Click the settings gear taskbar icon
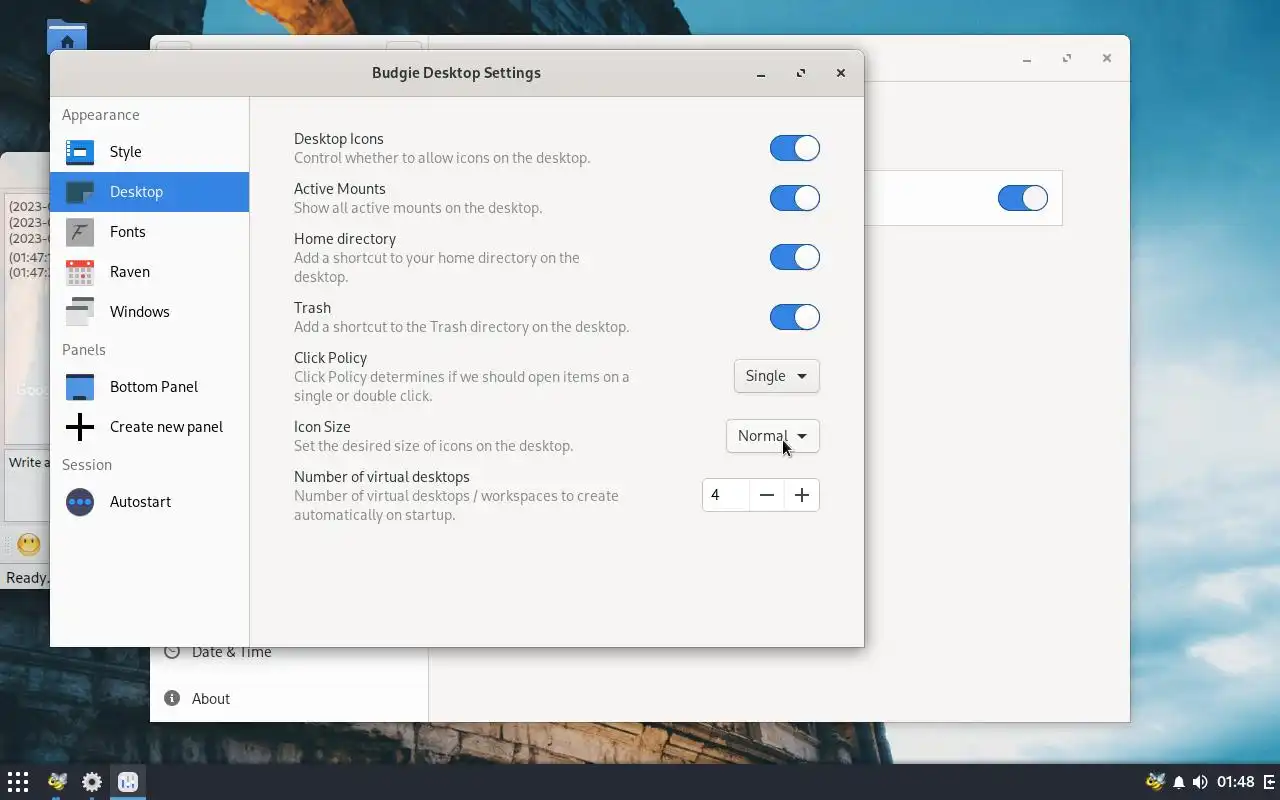The width and height of the screenshot is (1280, 800). pyautogui.click(x=92, y=782)
